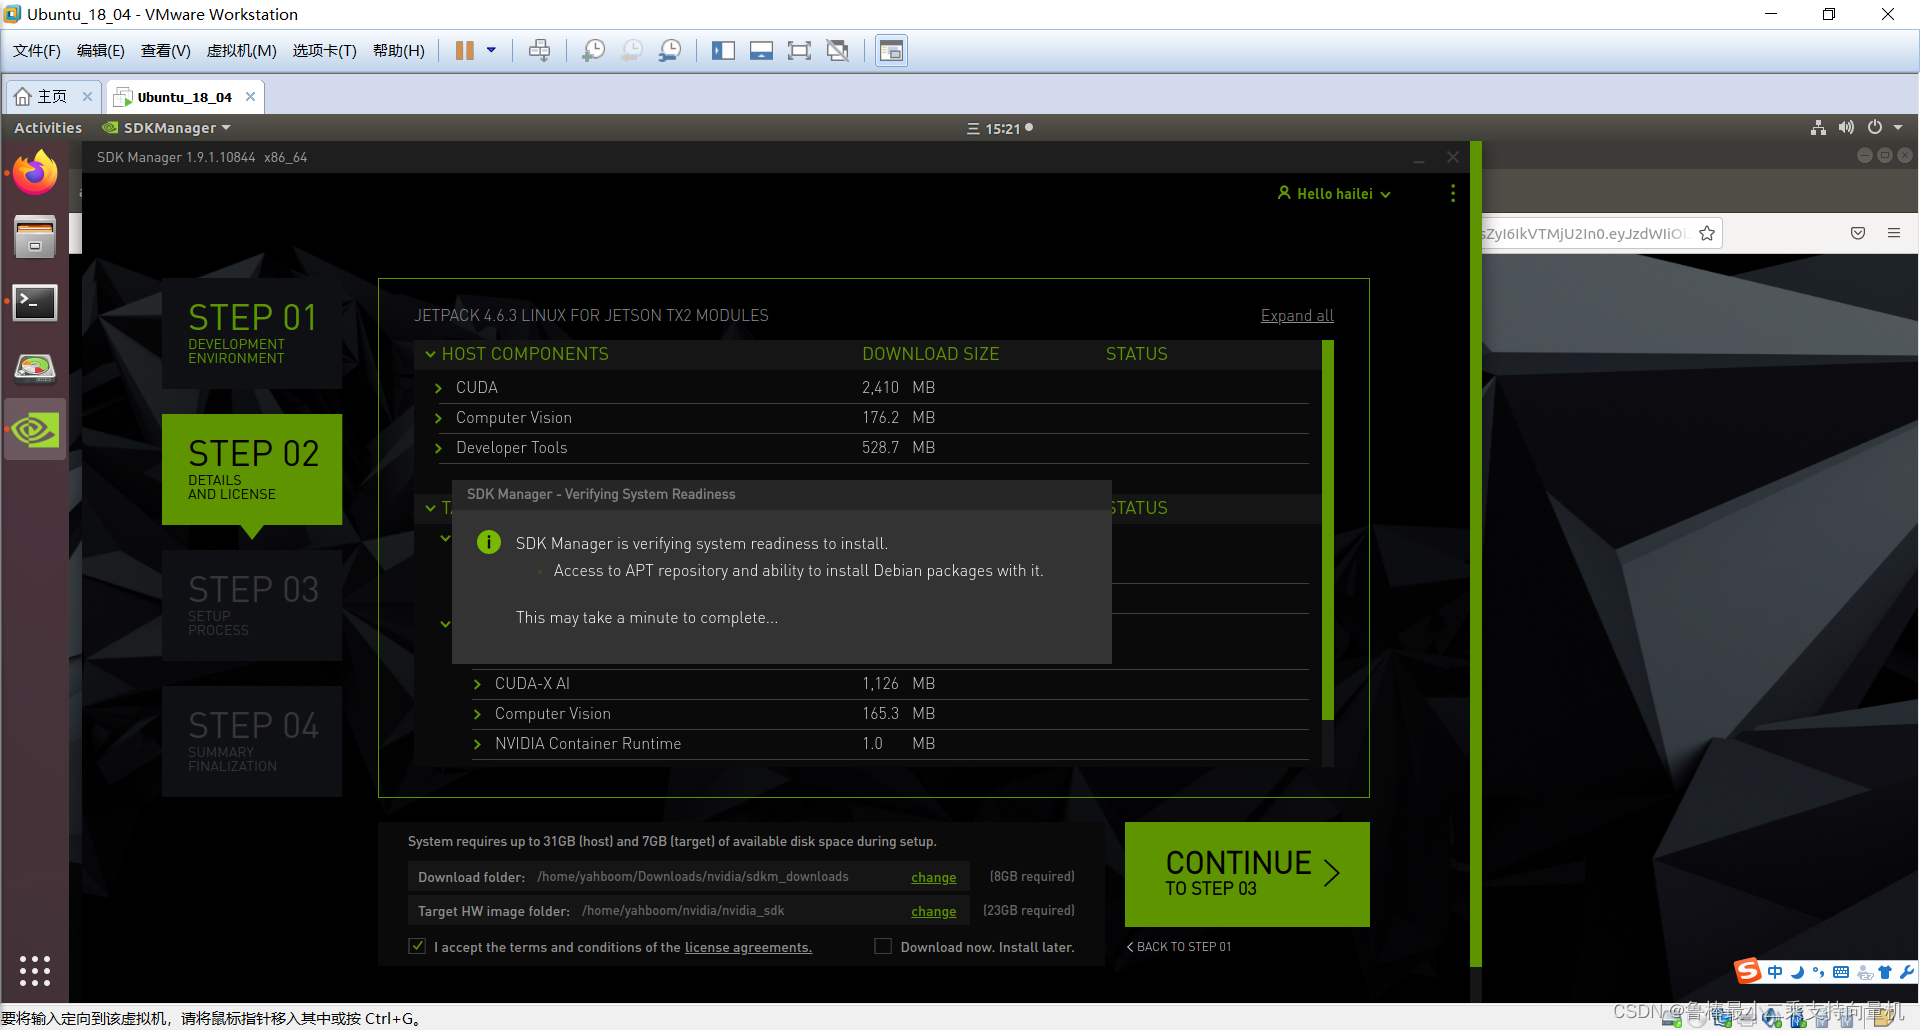Open snapshot manager toolbar icon

coord(670,51)
